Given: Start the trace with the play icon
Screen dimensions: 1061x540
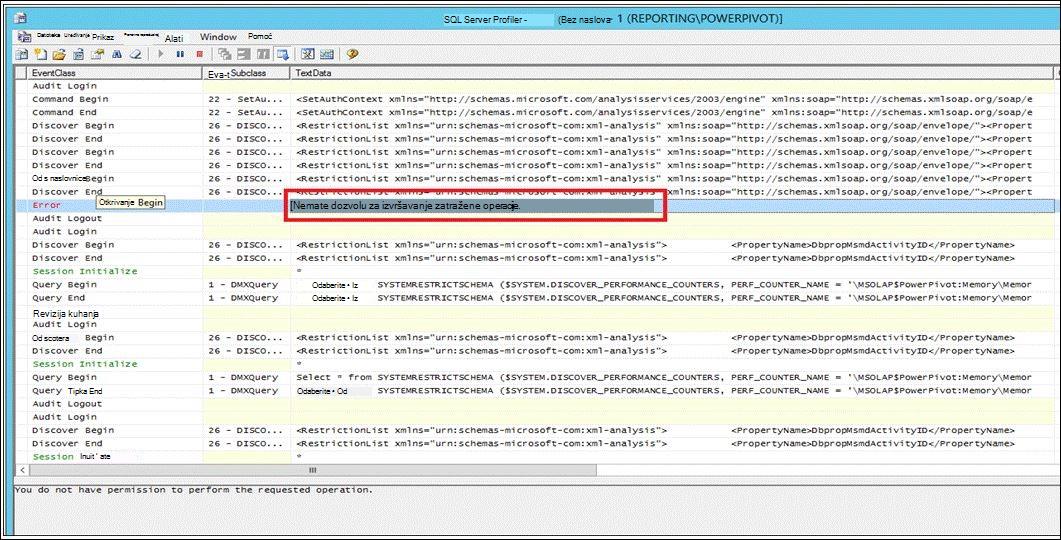Looking at the screenshot, I should coord(161,54).
